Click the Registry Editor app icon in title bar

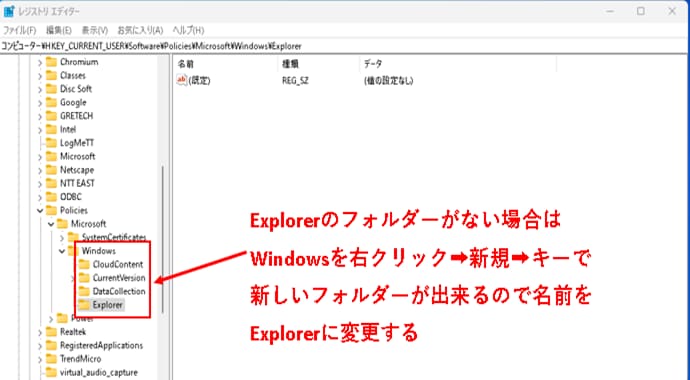pos(9,11)
